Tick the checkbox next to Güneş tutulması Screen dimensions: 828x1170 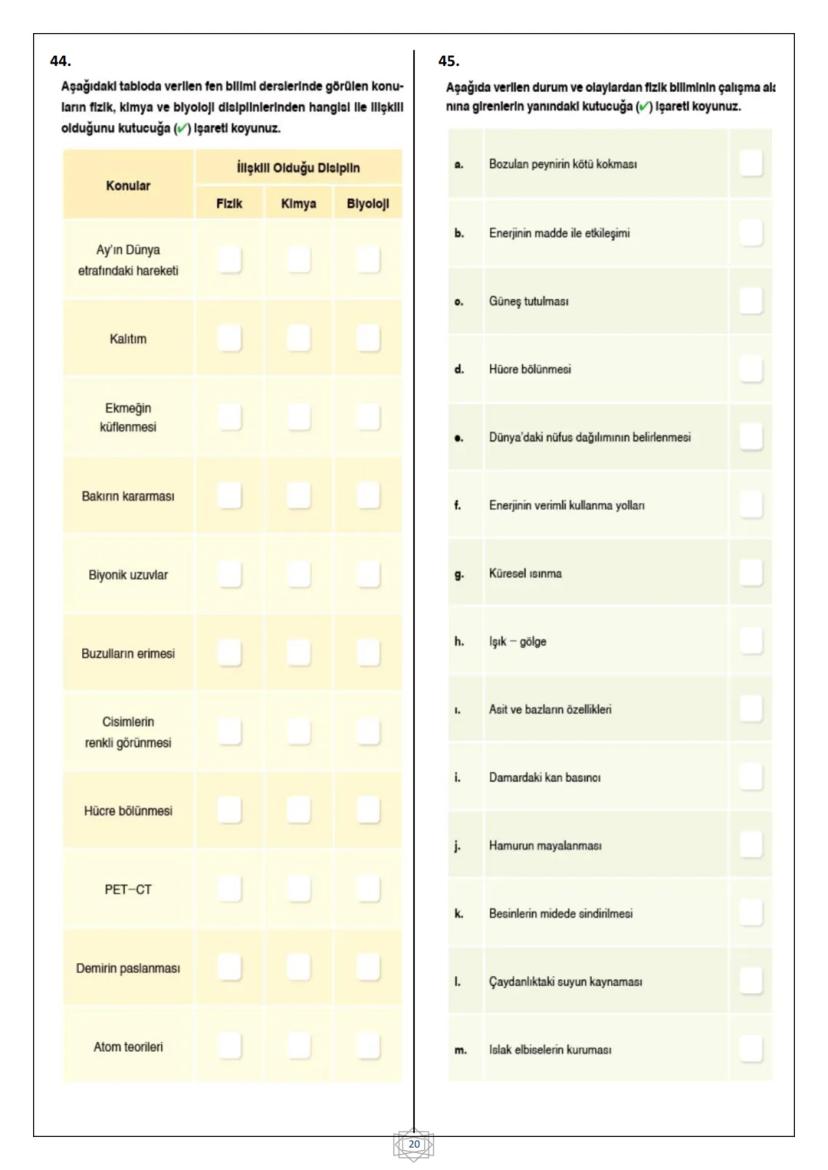click(750, 299)
